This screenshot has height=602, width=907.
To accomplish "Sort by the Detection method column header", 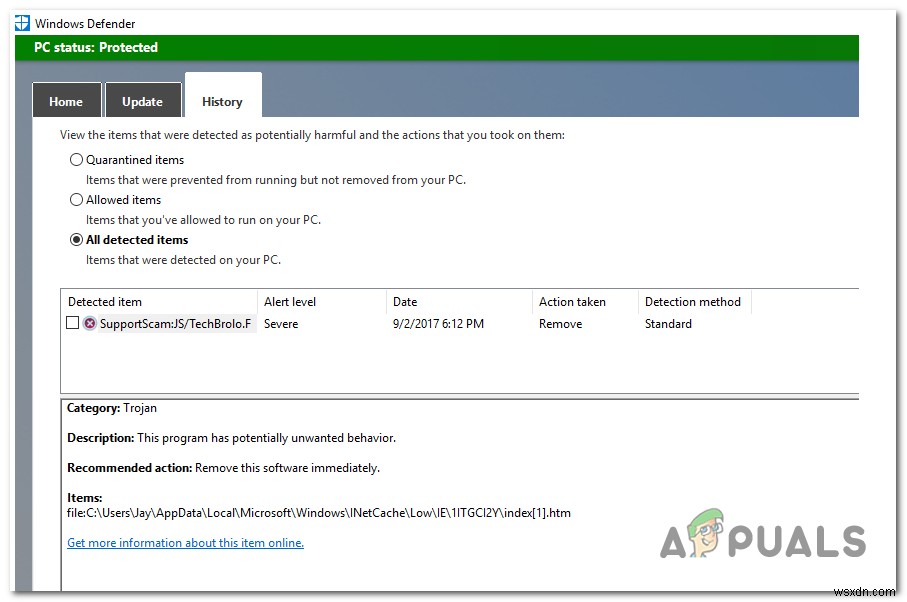I will click(x=695, y=301).
